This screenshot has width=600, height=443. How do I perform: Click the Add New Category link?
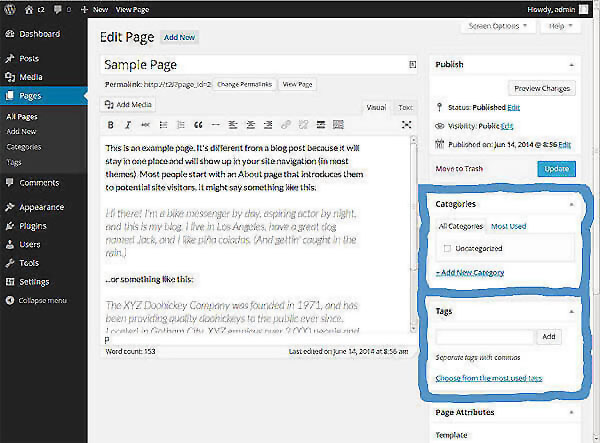470,272
